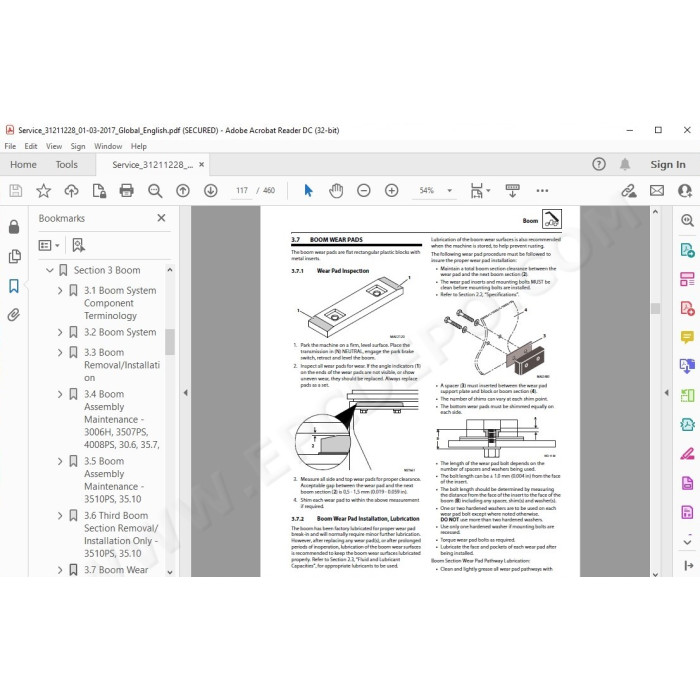View security lock settings panel
Image resolution: width=700 pixels, height=700 pixels.
click(x=14, y=227)
